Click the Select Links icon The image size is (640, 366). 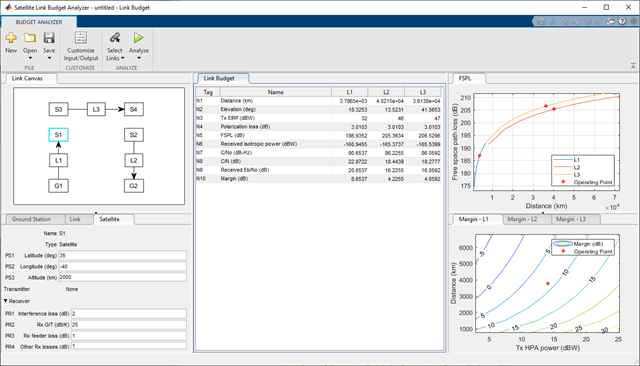coord(115,38)
